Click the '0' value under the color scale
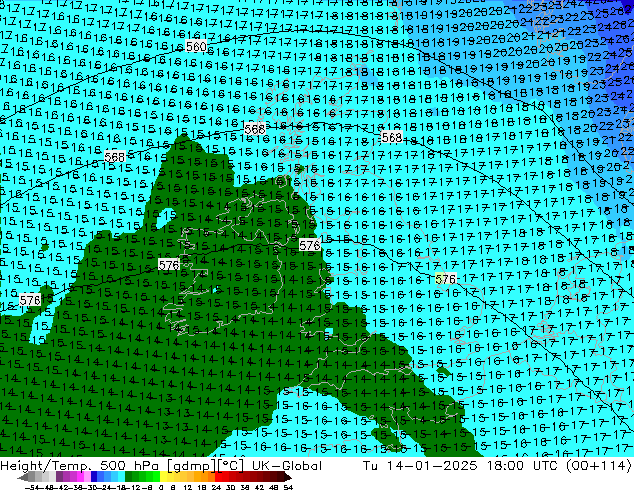The image size is (634, 490). [x=161, y=487]
